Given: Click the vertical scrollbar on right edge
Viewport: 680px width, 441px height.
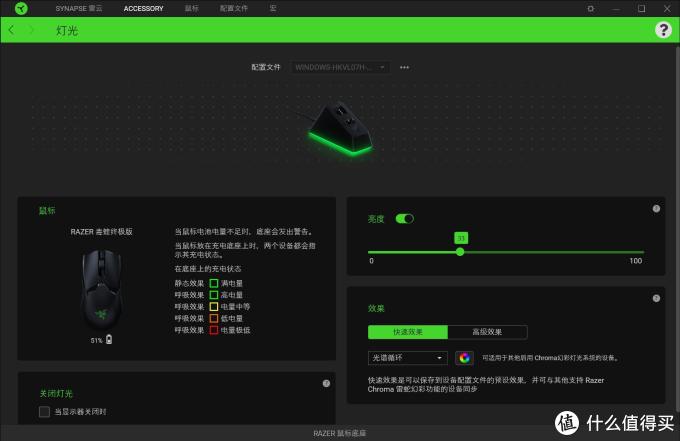Looking at the screenshot, I should point(677,228).
